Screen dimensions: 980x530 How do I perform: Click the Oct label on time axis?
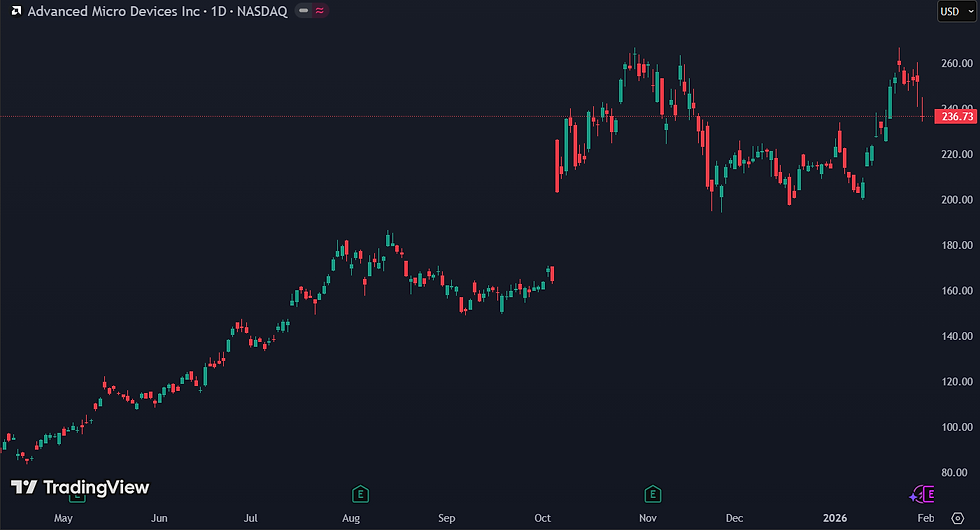coord(542,518)
